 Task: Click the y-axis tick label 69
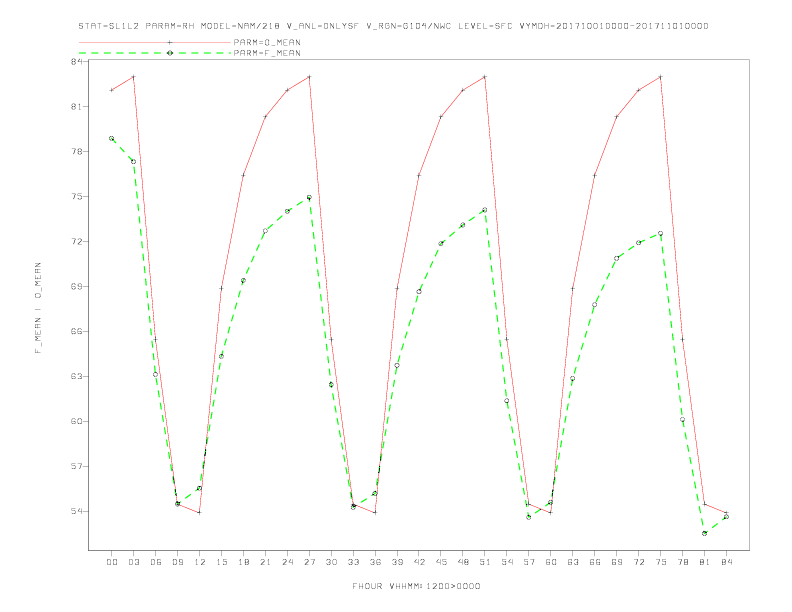point(76,286)
